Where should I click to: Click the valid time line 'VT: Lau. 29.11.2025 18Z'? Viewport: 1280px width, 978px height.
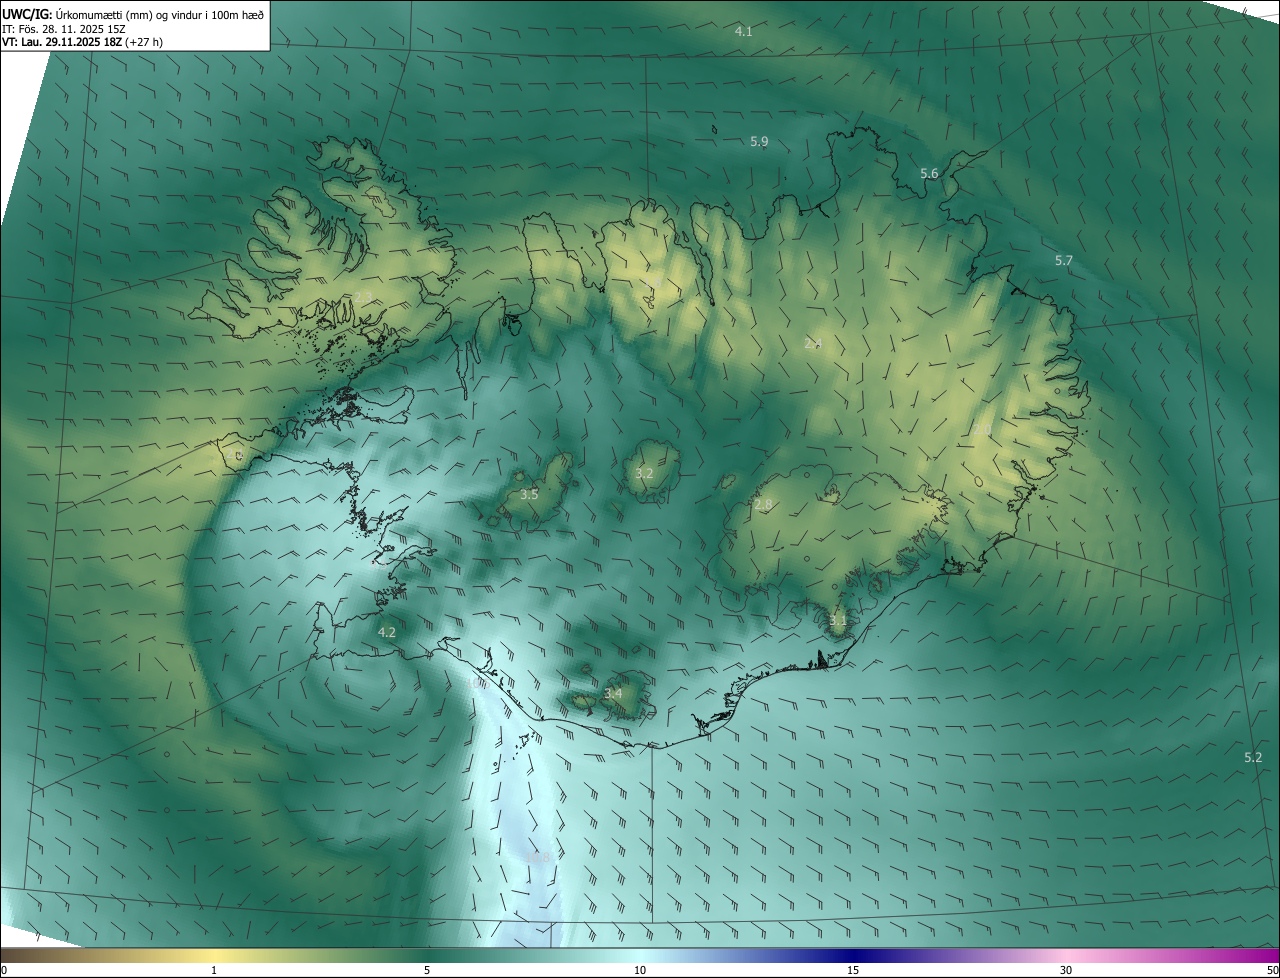click(x=63, y=42)
